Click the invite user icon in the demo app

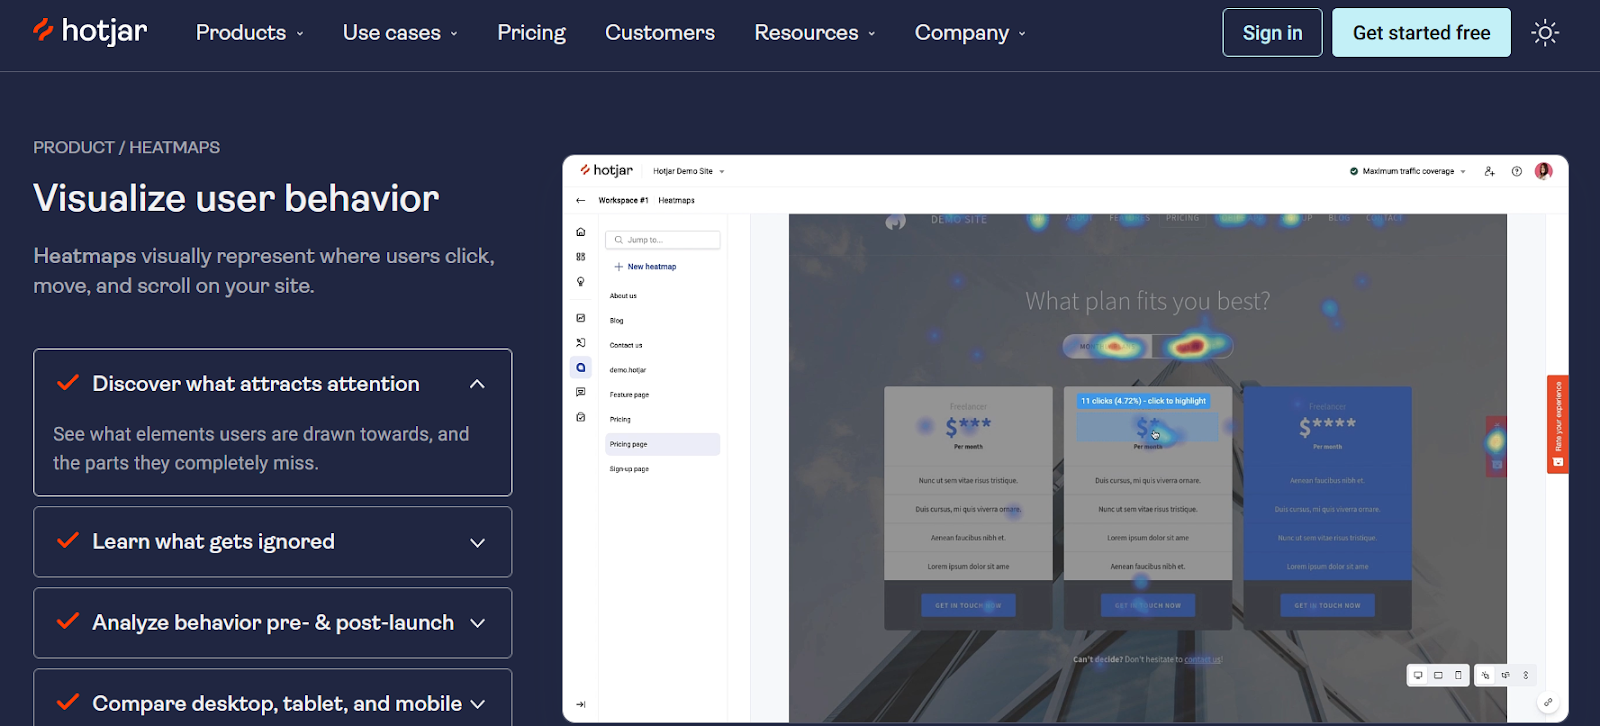pyautogui.click(x=1489, y=171)
